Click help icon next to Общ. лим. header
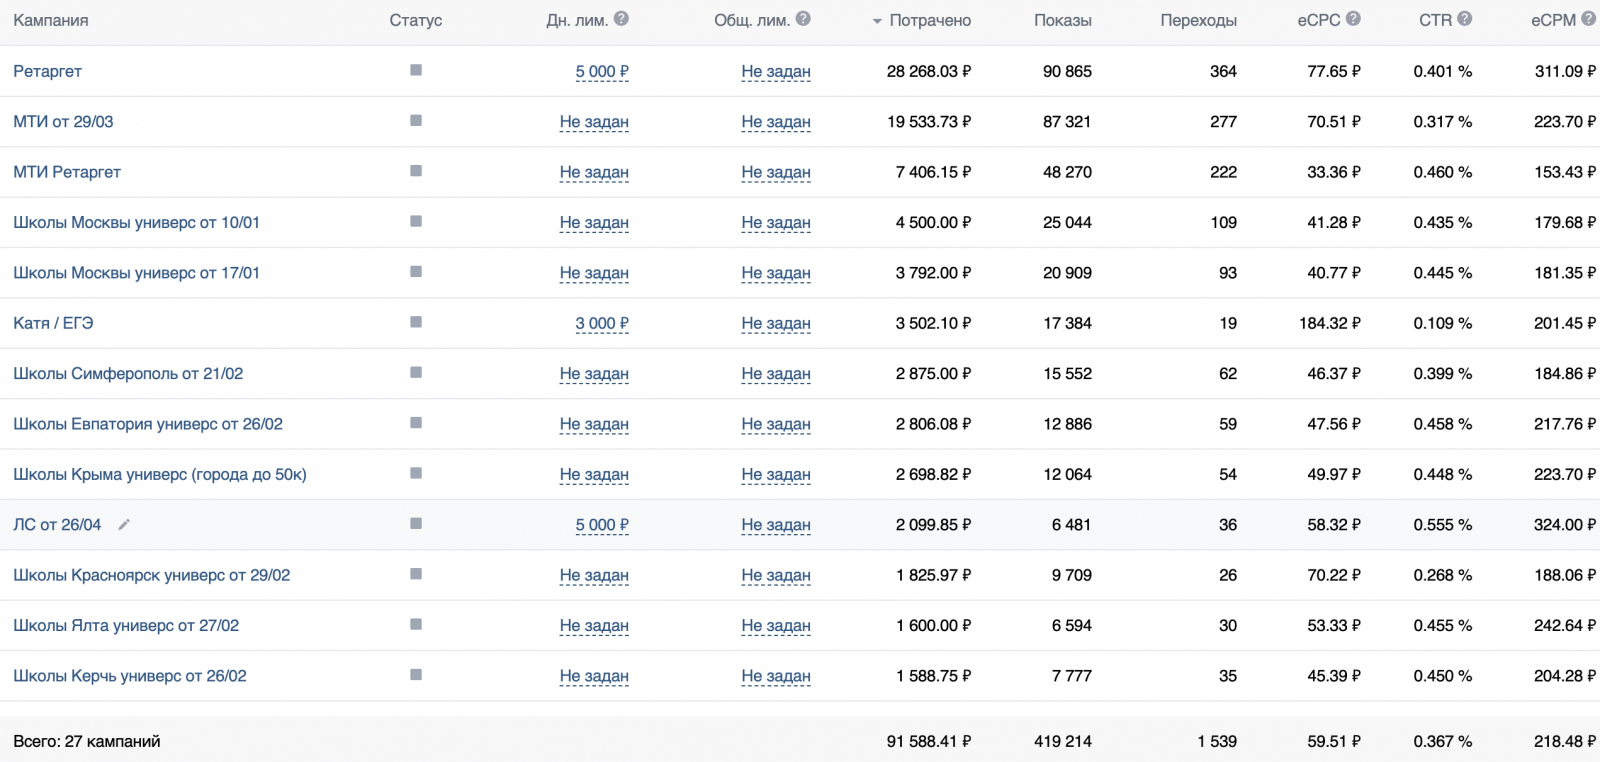This screenshot has width=1600, height=762. [x=803, y=19]
